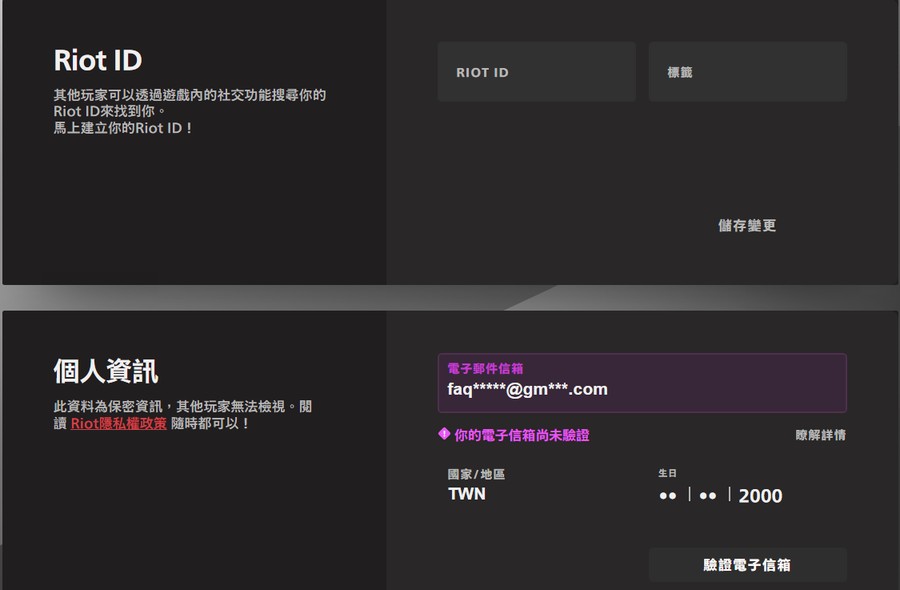Click the Riot ID section heading

(98, 60)
